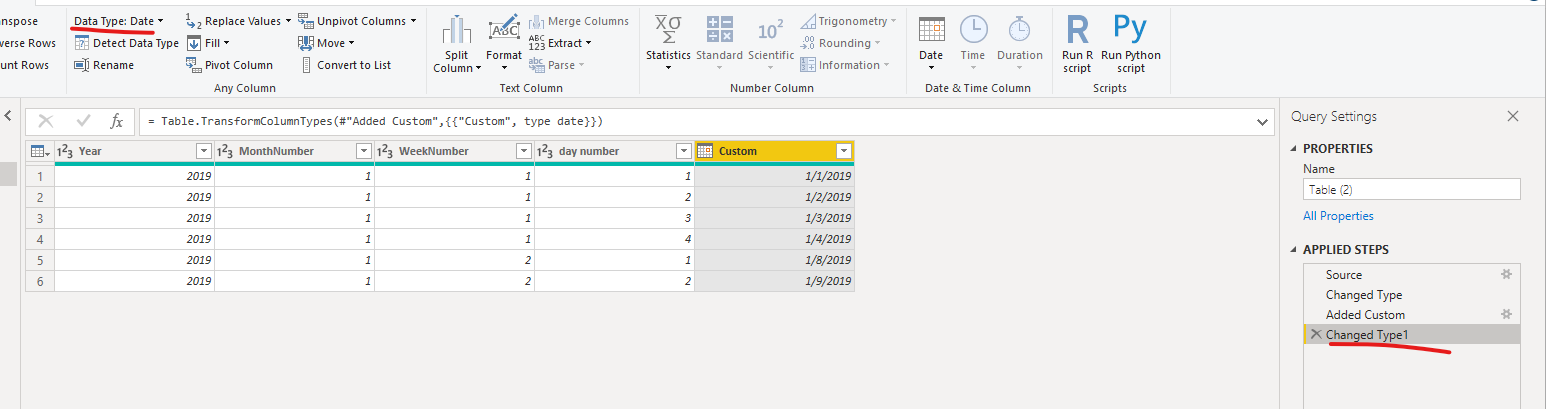
Task: Click Detect Data Type button
Action: [x=127, y=43]
